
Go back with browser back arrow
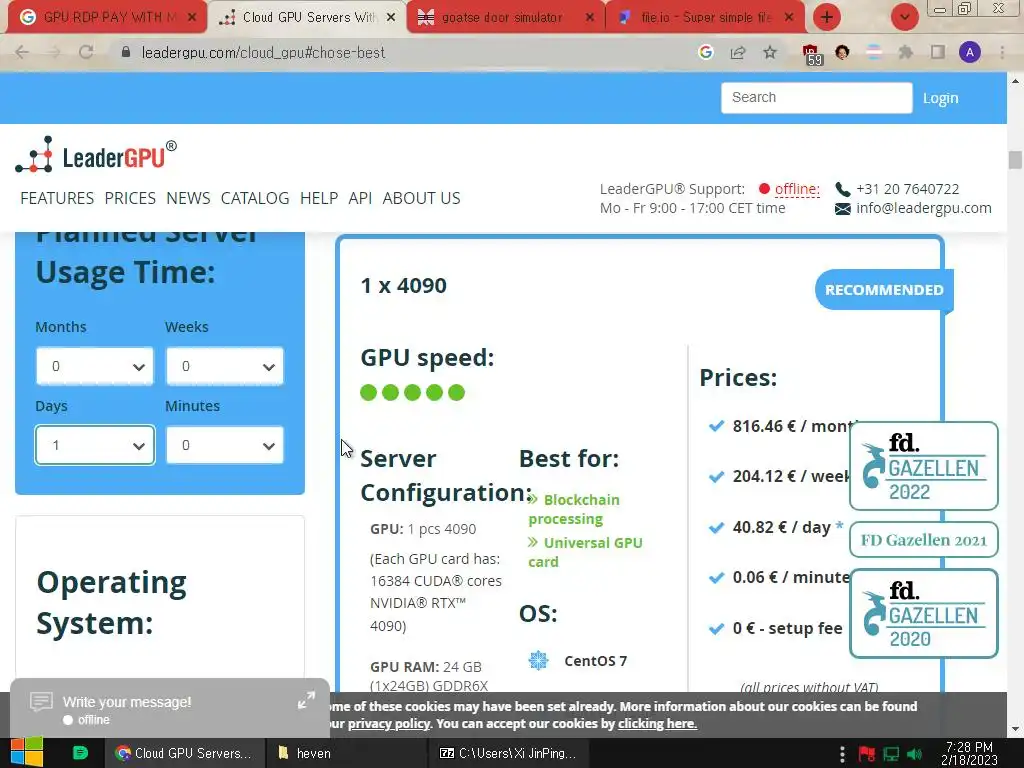pyautogui.click(x=22, y=52)
